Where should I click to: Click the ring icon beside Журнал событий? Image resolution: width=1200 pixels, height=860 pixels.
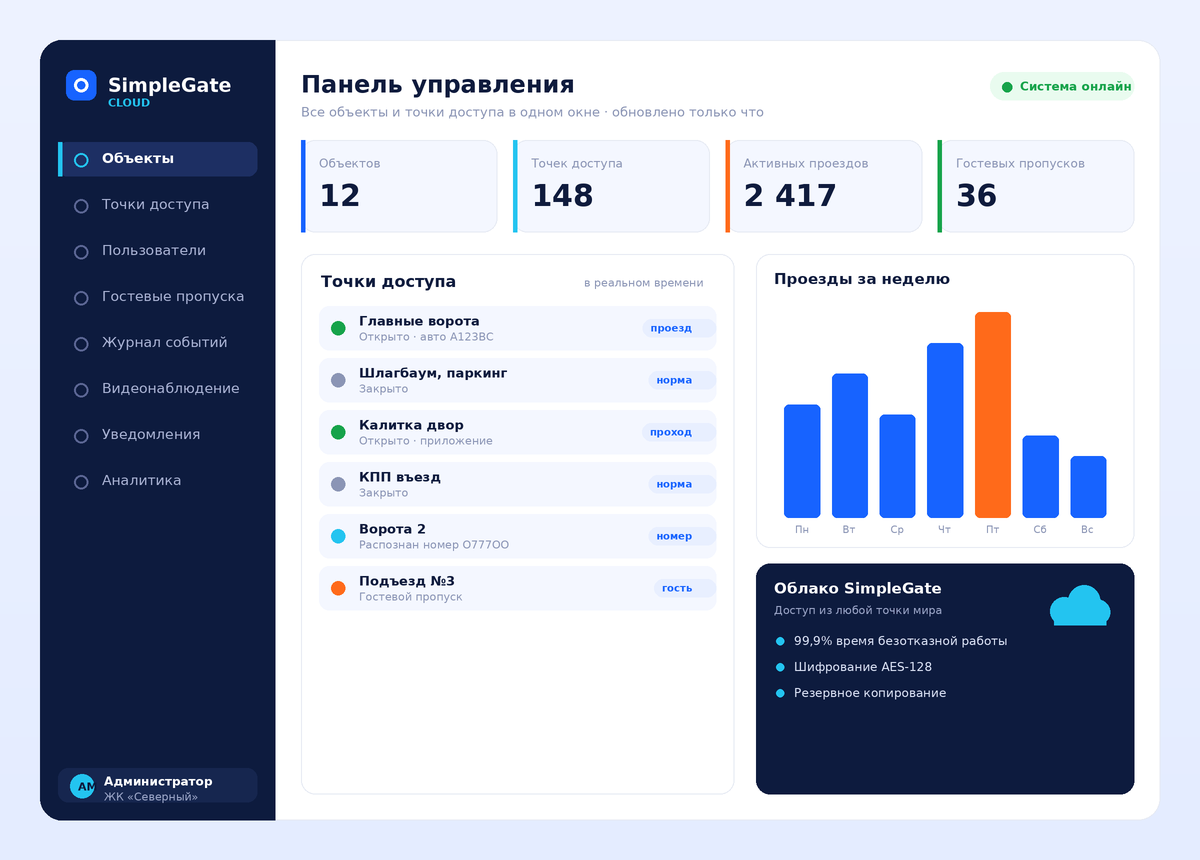tap(81, 344)
